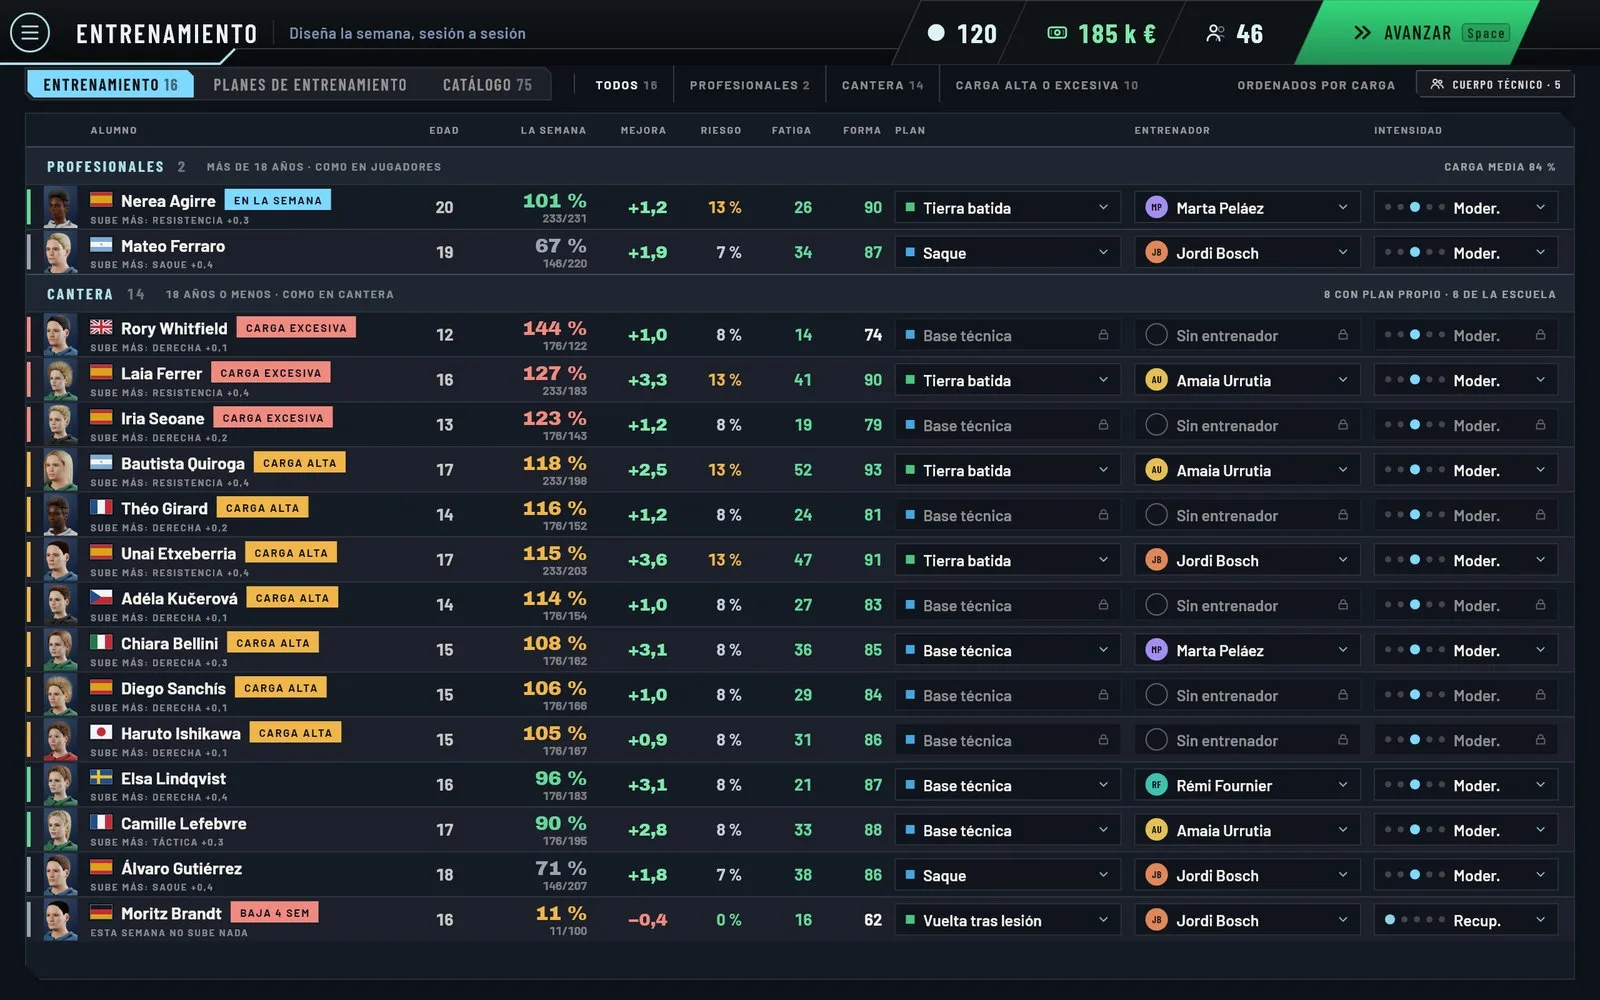The width and height of the screenshot is (1600, 1000).
Task: Show all students with Todos 16
Action: pos(626,85)
